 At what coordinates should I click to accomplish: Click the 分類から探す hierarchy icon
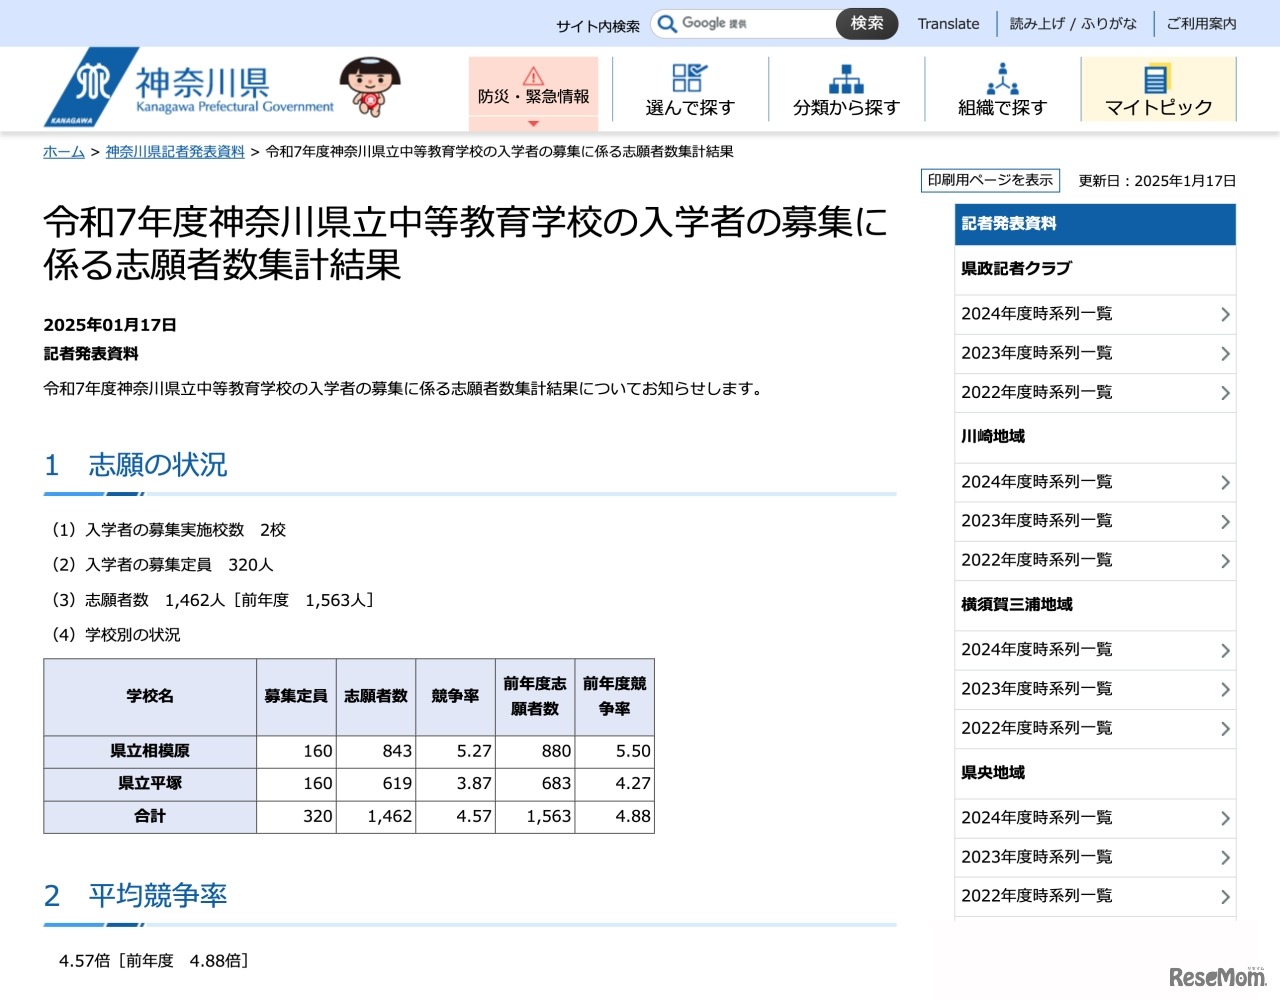846,78
